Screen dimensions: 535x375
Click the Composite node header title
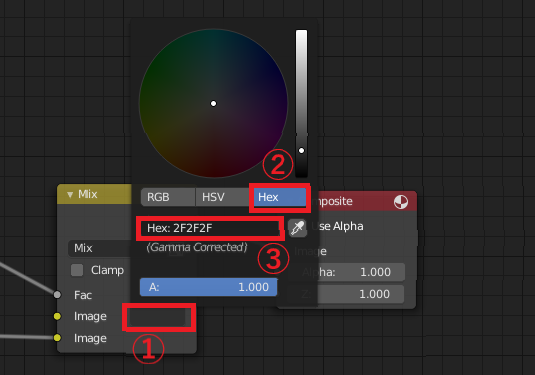click(333, 201)
